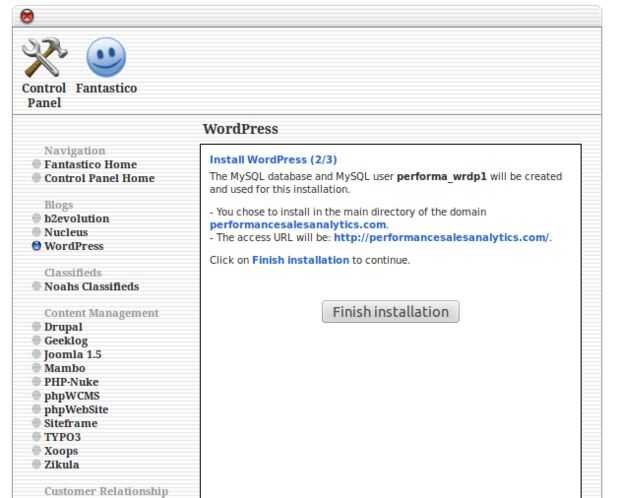Click the bullet icon beside WordPress
The width and height of the screenshot is (620, 498).
(36, 246)
